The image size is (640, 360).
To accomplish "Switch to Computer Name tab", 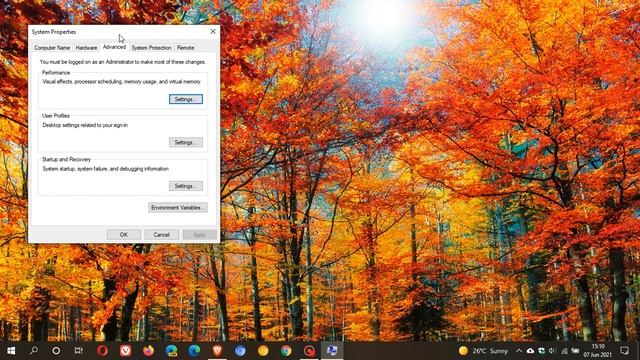I will click(x=52, y=48).
